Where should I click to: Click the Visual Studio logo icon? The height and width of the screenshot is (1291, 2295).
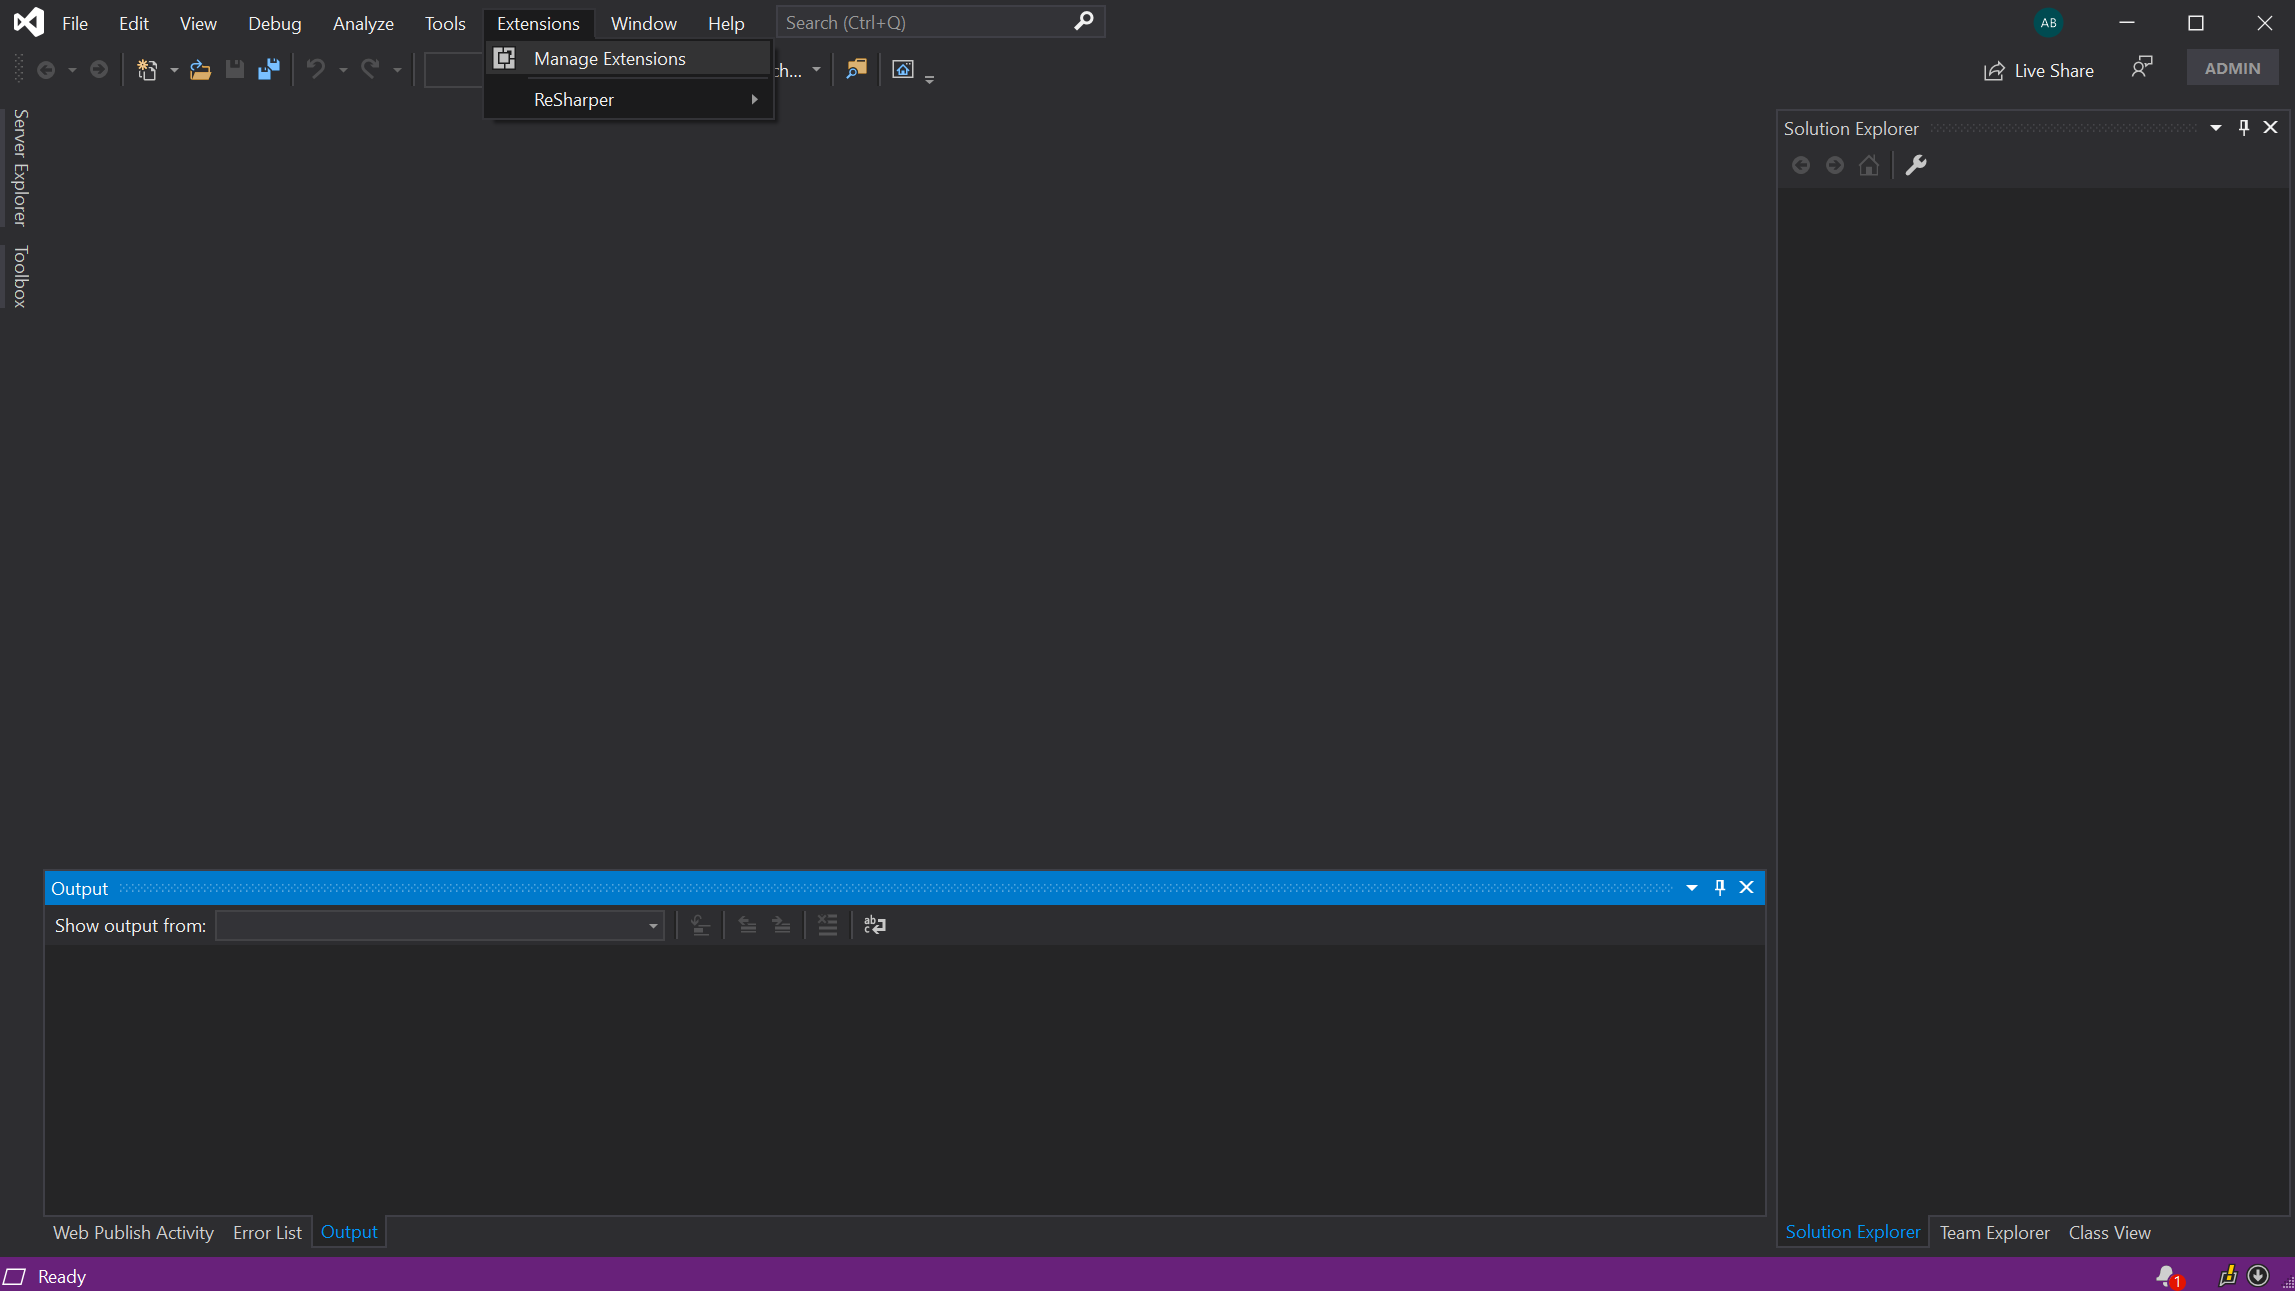[29, 22]
